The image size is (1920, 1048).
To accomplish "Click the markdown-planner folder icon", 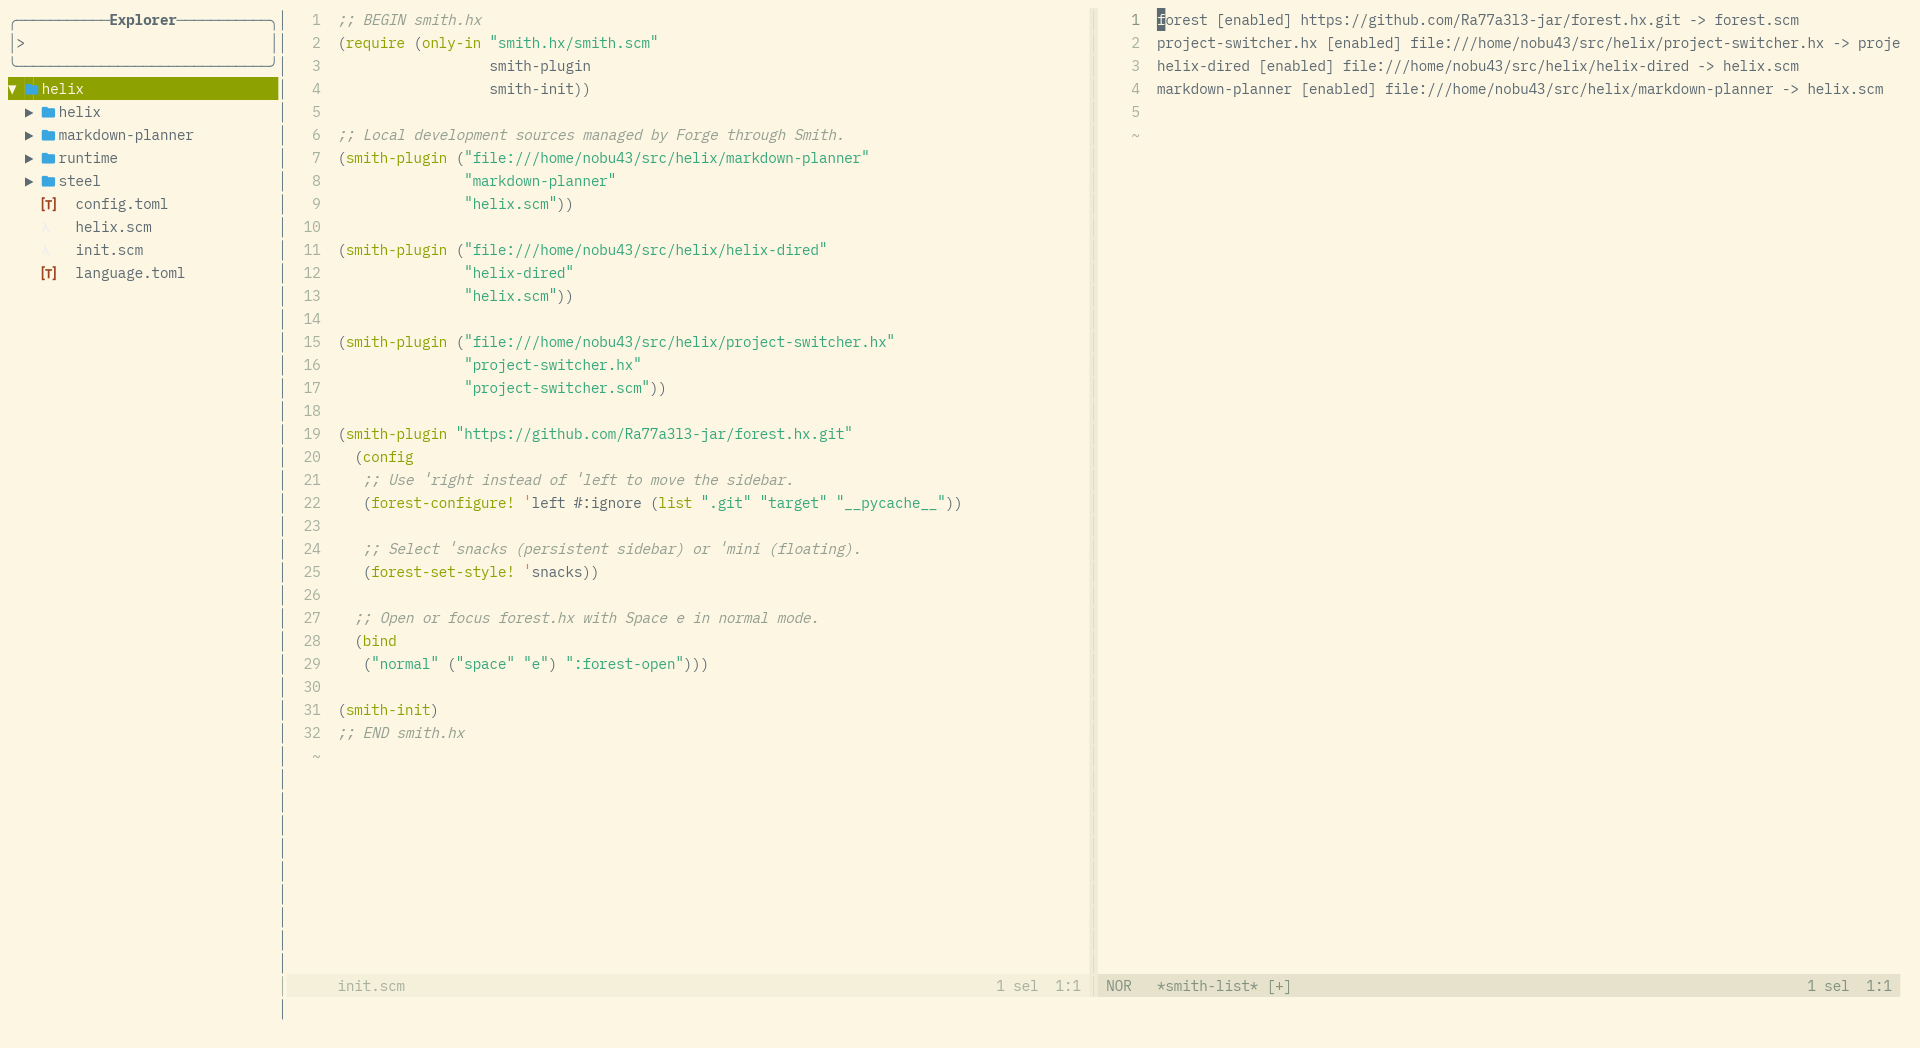I will click(48, 135).
